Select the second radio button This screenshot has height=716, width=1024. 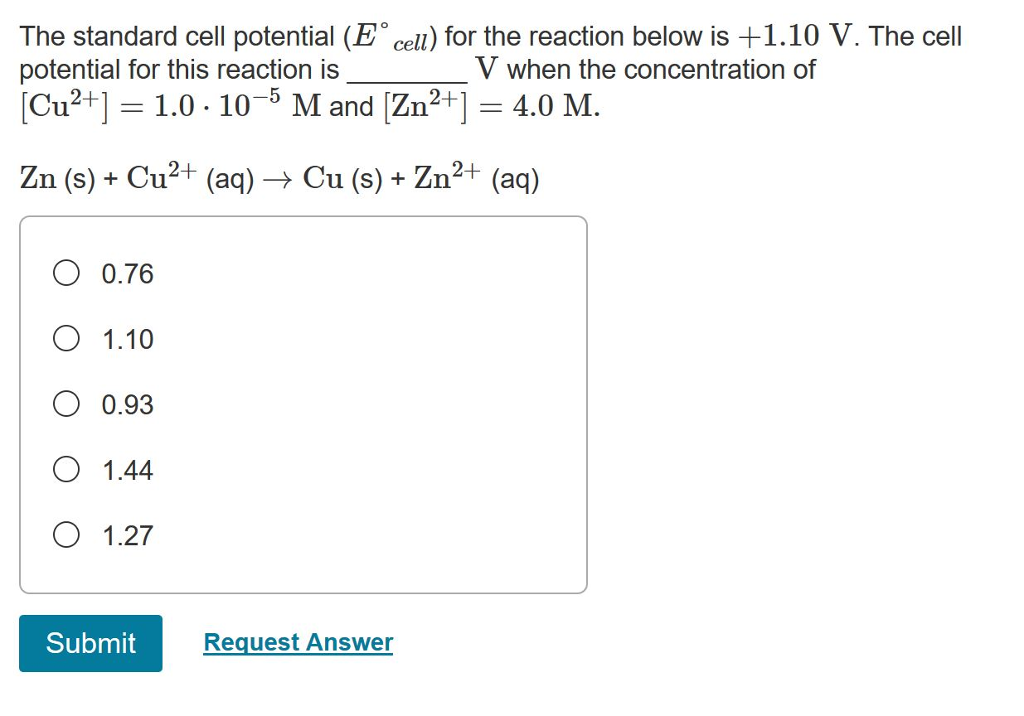pos(66,338)
